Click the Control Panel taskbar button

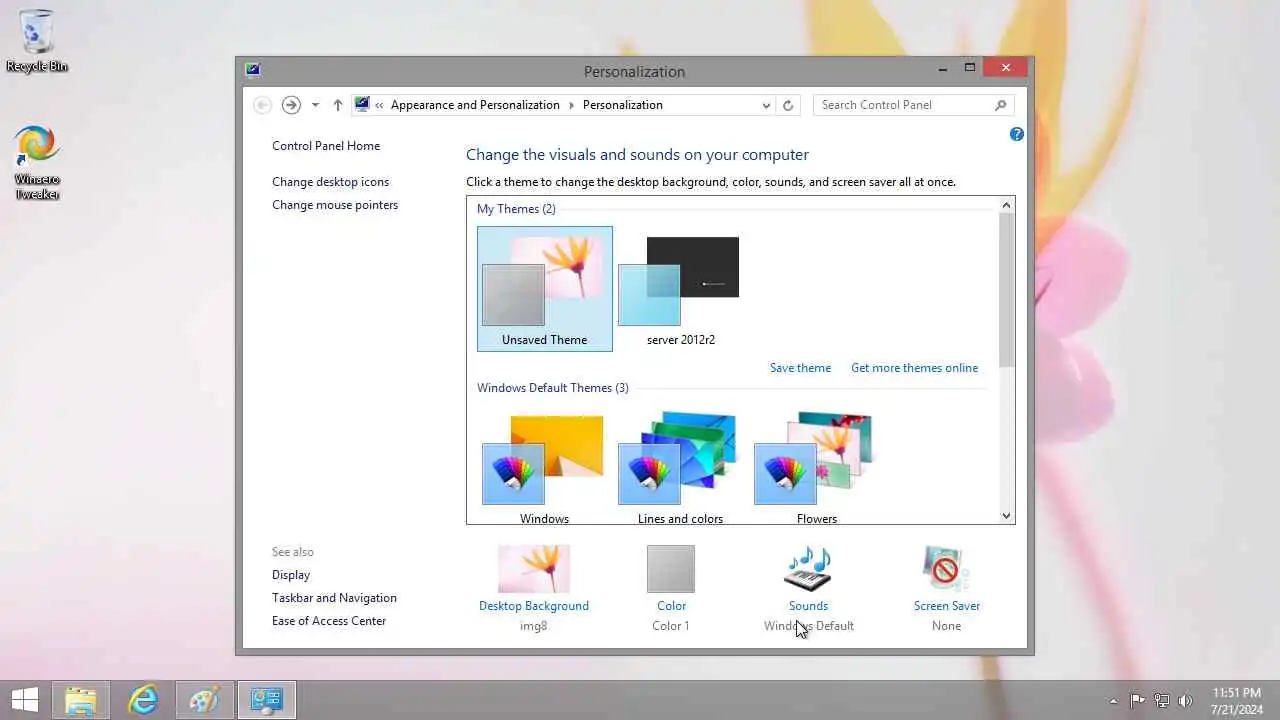[x=266, y=700]
